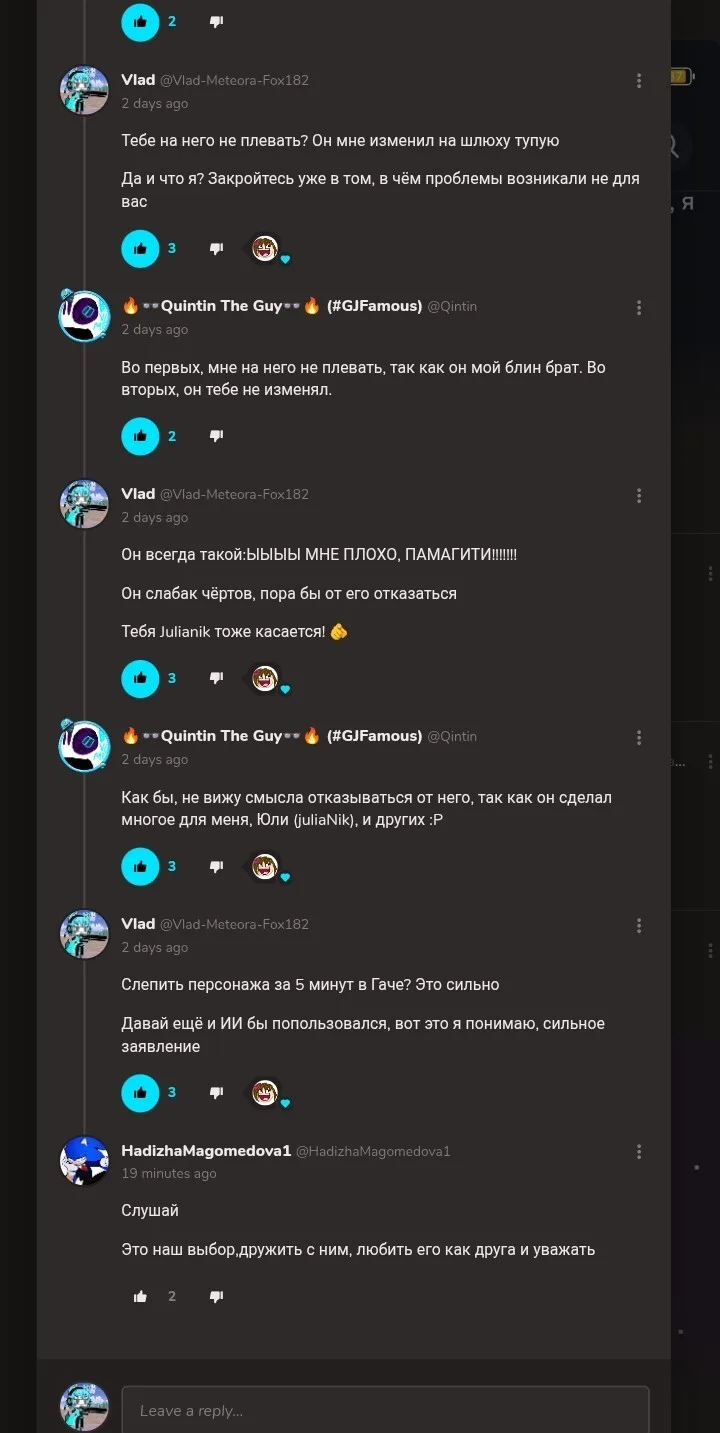Viewport: 720px width, 1433px height.
Task: Open three-dot menu on Vlad's 'Он всегда такой' comment
Action: click(639, 496)
